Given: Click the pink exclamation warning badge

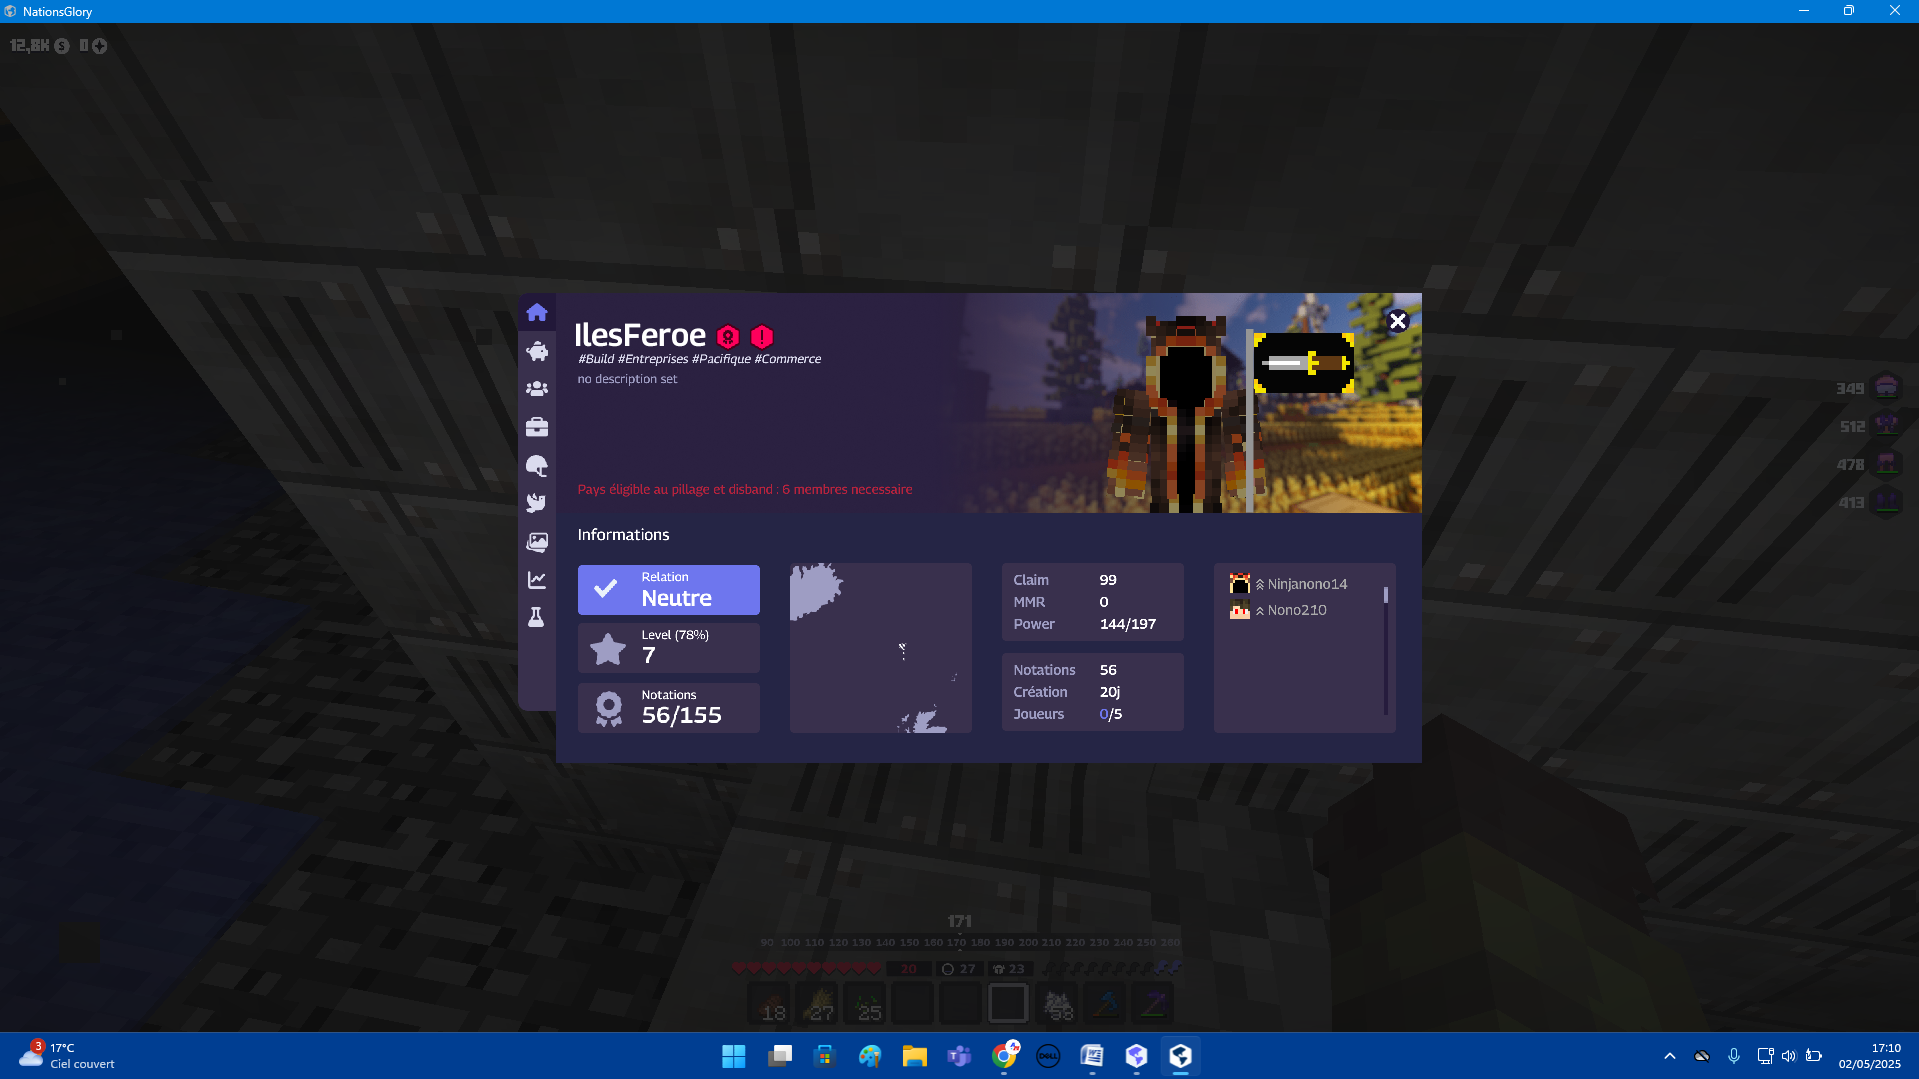Looking at the screenshot, I should pos(762,337).
